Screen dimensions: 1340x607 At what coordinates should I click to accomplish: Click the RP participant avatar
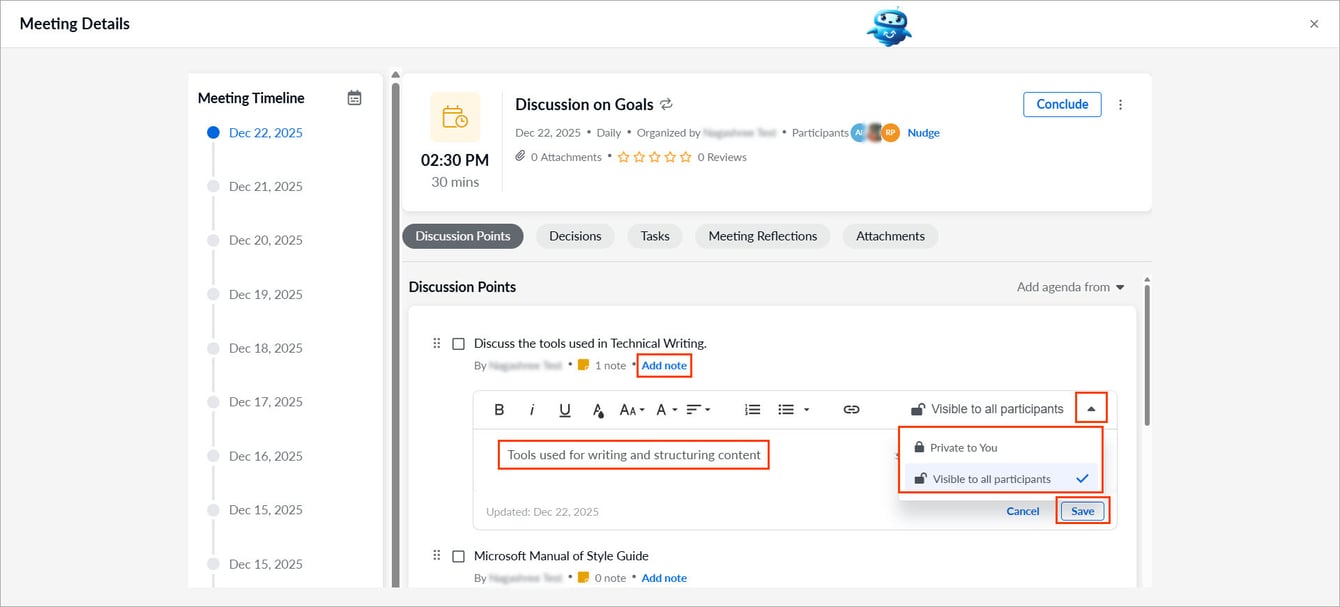pyautogui.click(x=890, y=132)
